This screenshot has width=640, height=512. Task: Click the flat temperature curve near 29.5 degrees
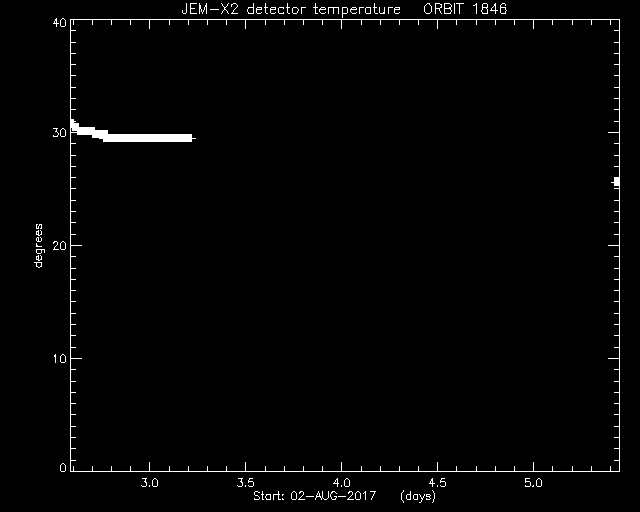pos(148,138)
